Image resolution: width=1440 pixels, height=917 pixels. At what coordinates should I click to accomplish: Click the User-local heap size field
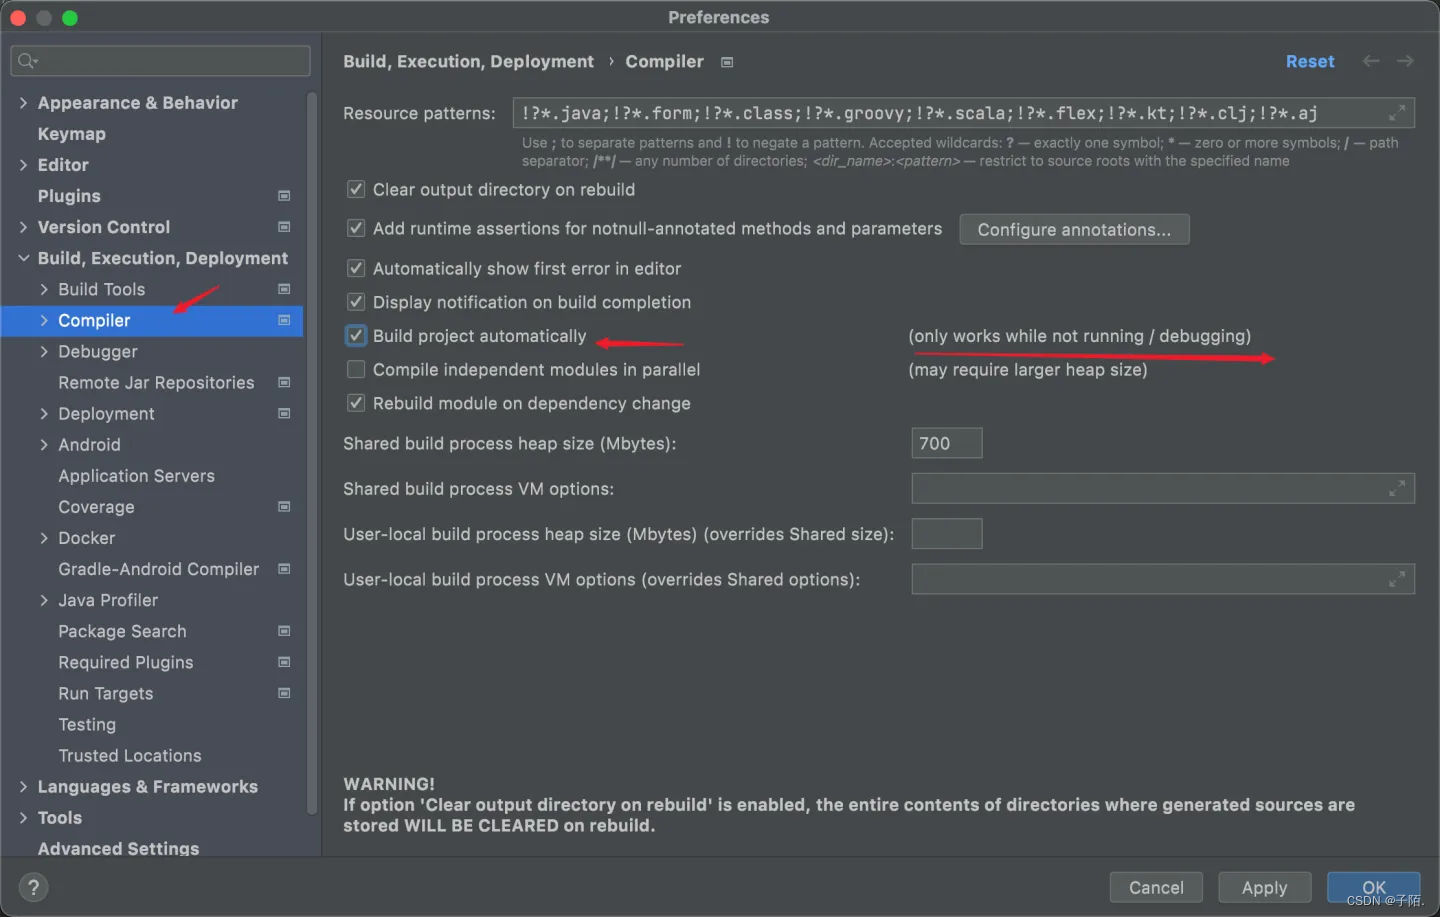[947, 534]
